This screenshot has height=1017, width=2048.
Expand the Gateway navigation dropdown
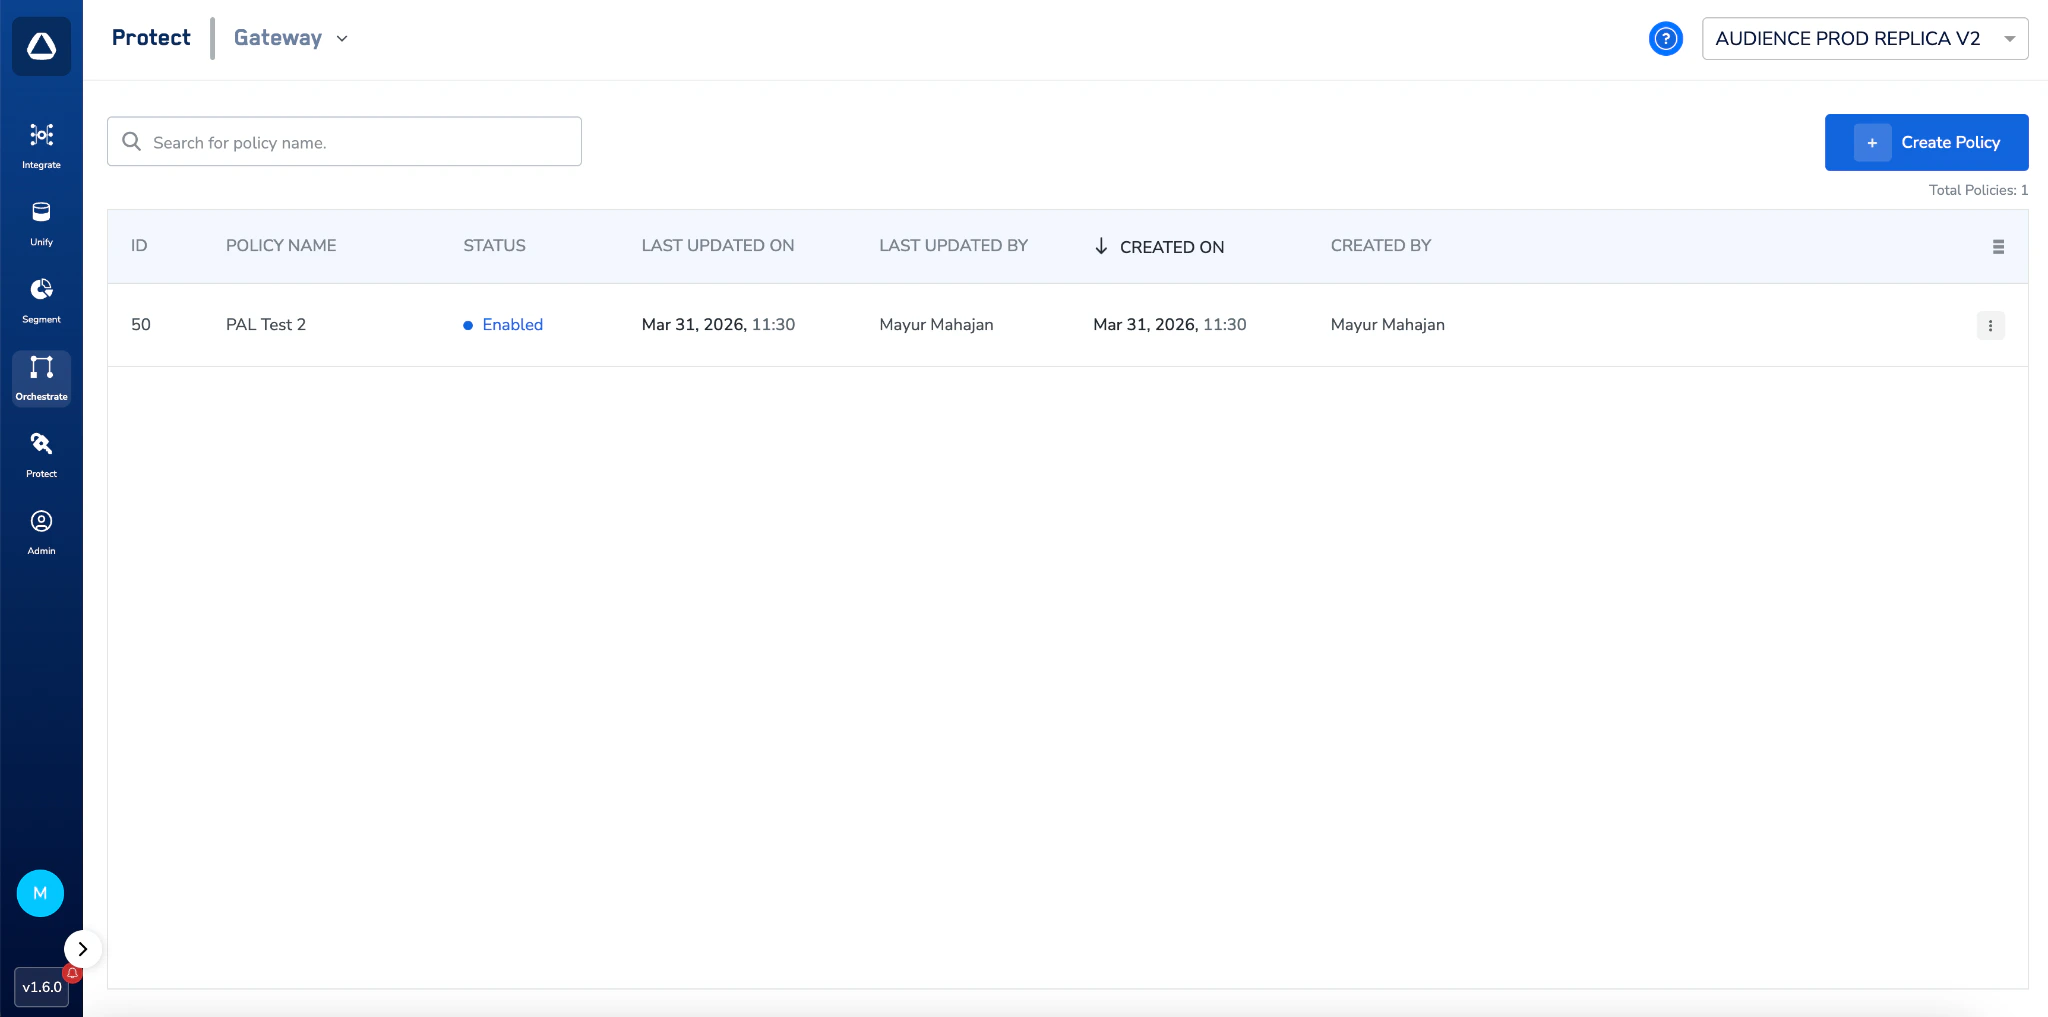(288, 38)
